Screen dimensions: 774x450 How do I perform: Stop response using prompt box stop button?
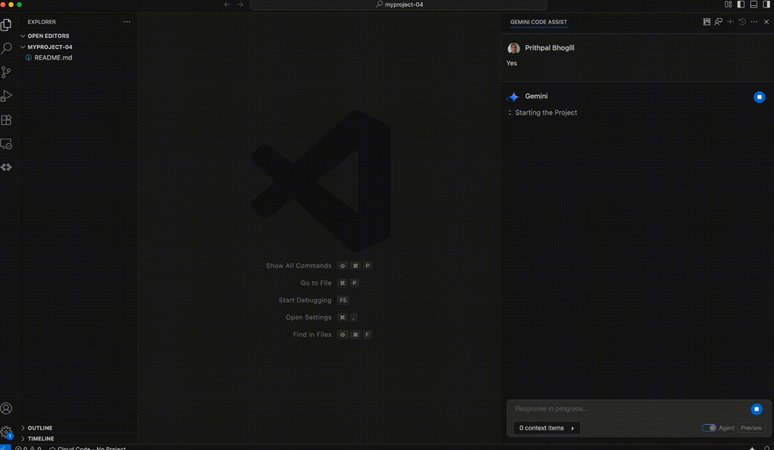tap(757, 409)
